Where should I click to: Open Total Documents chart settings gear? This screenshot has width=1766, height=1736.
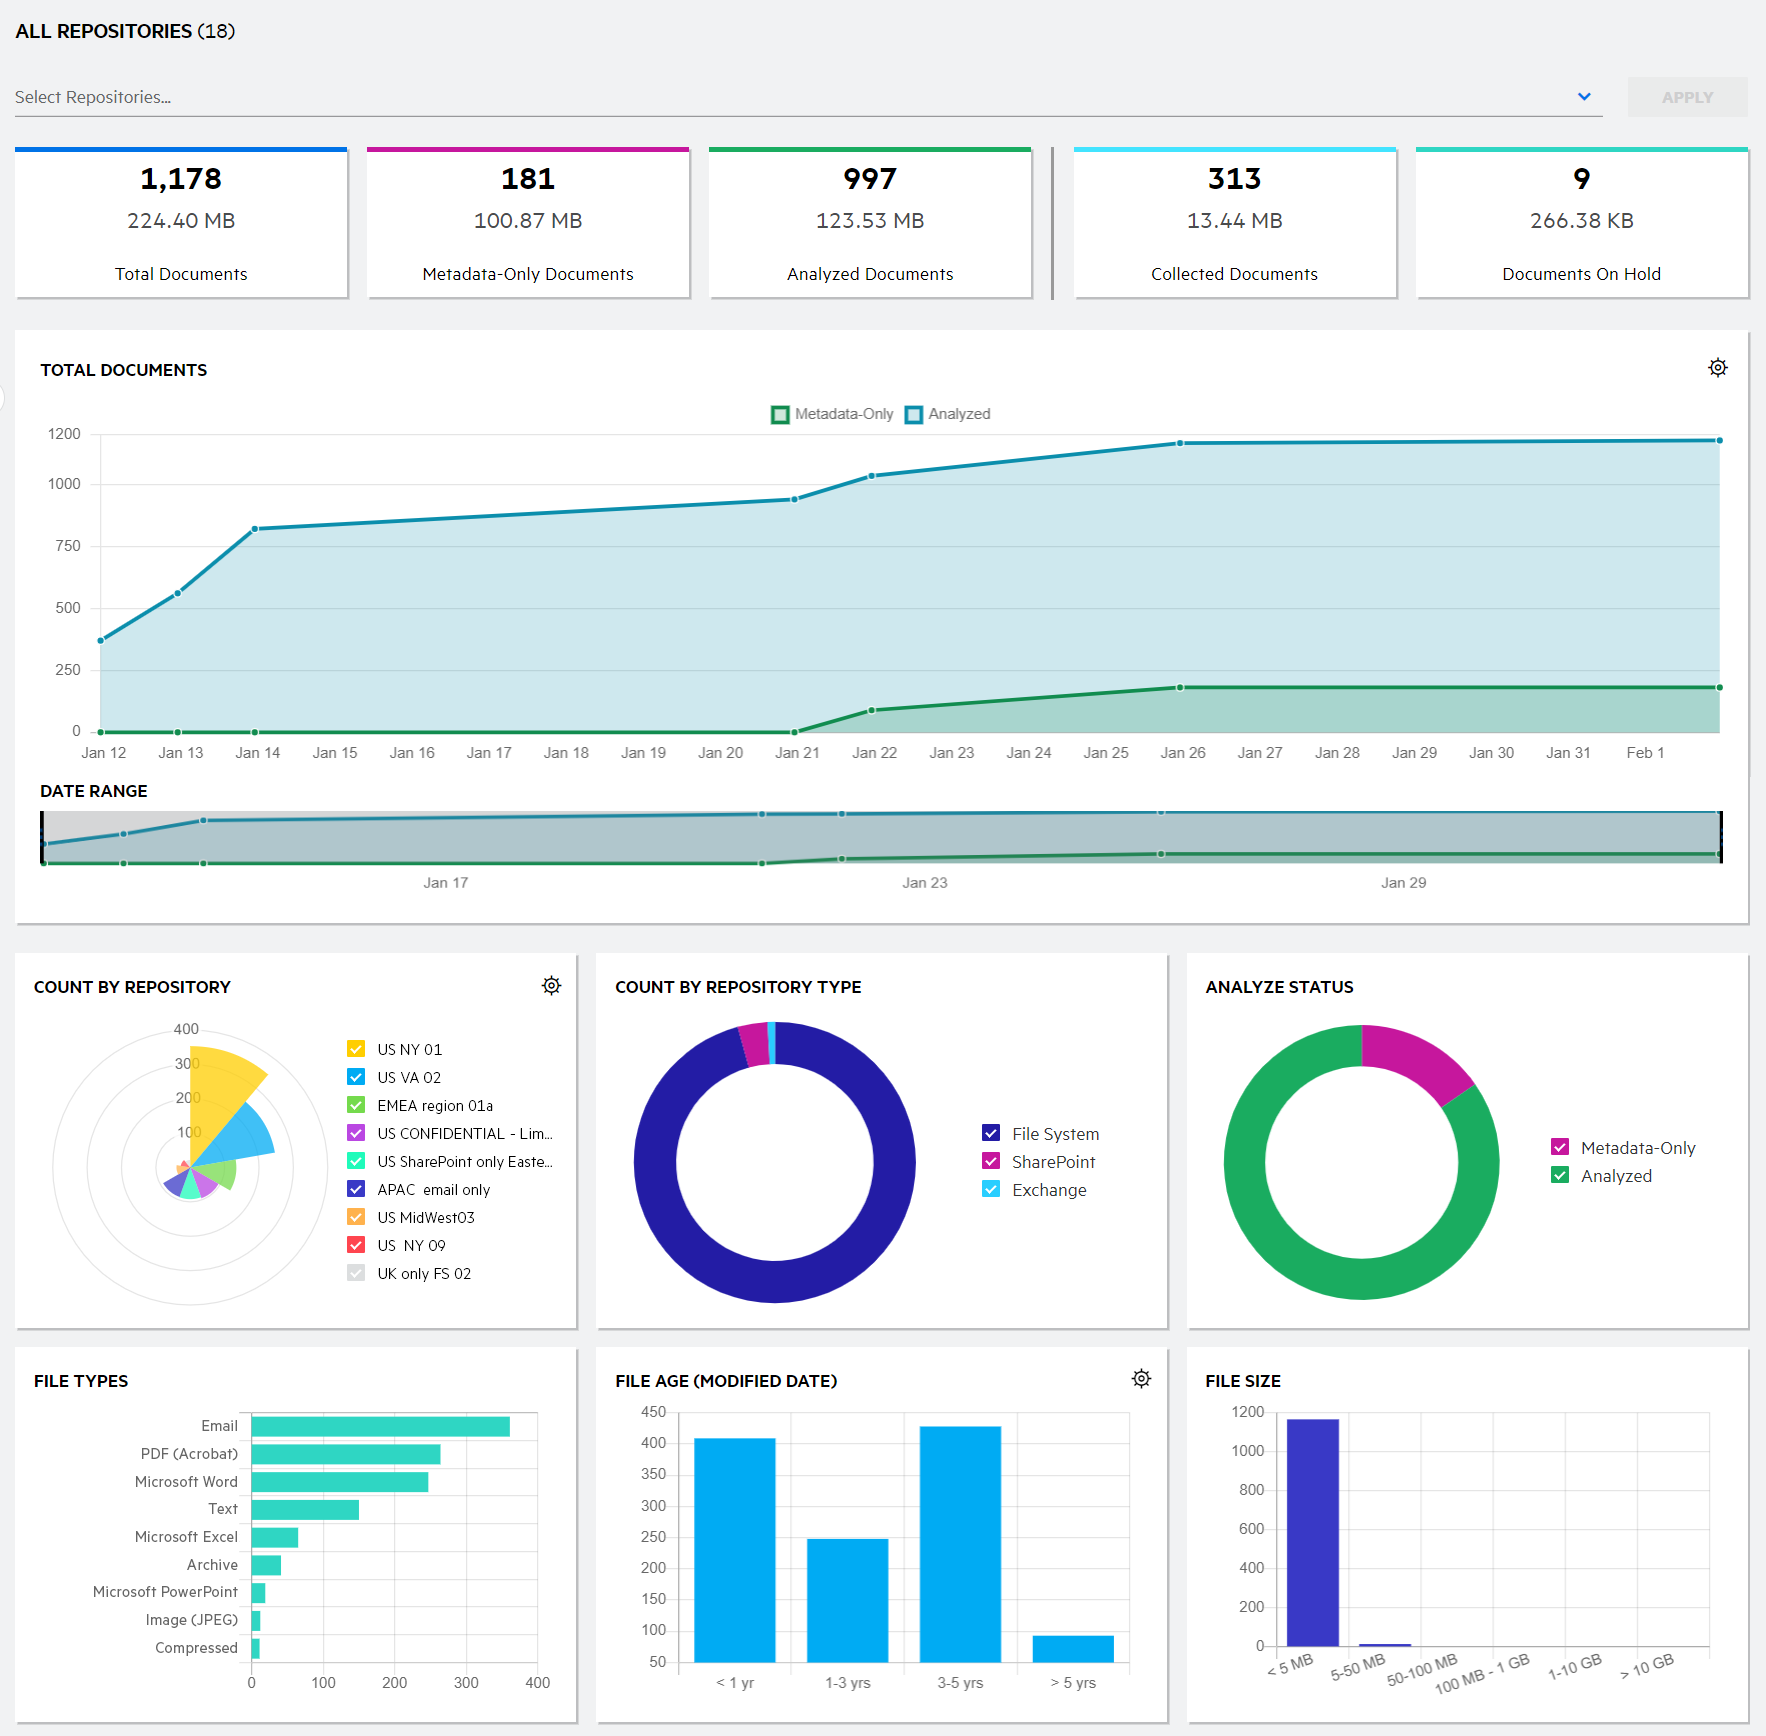(1717, 368)
